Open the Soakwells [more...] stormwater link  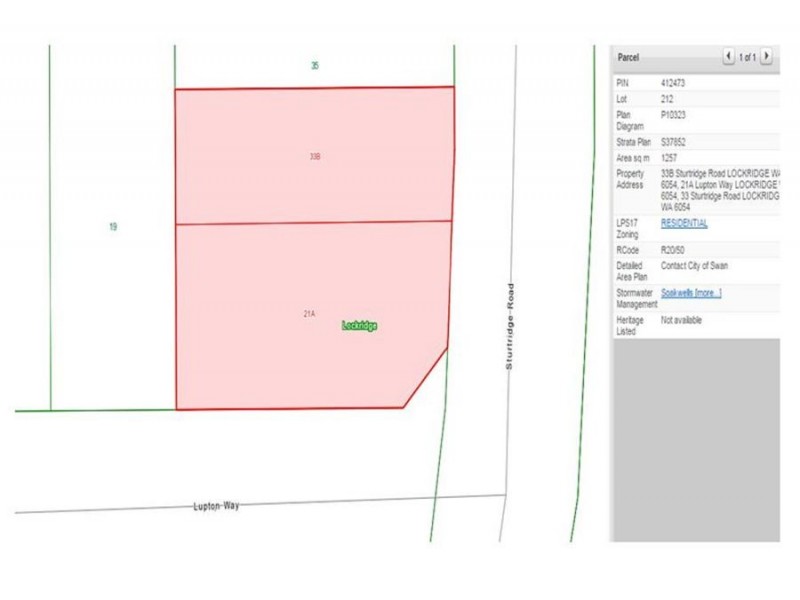tap(691, 292)
